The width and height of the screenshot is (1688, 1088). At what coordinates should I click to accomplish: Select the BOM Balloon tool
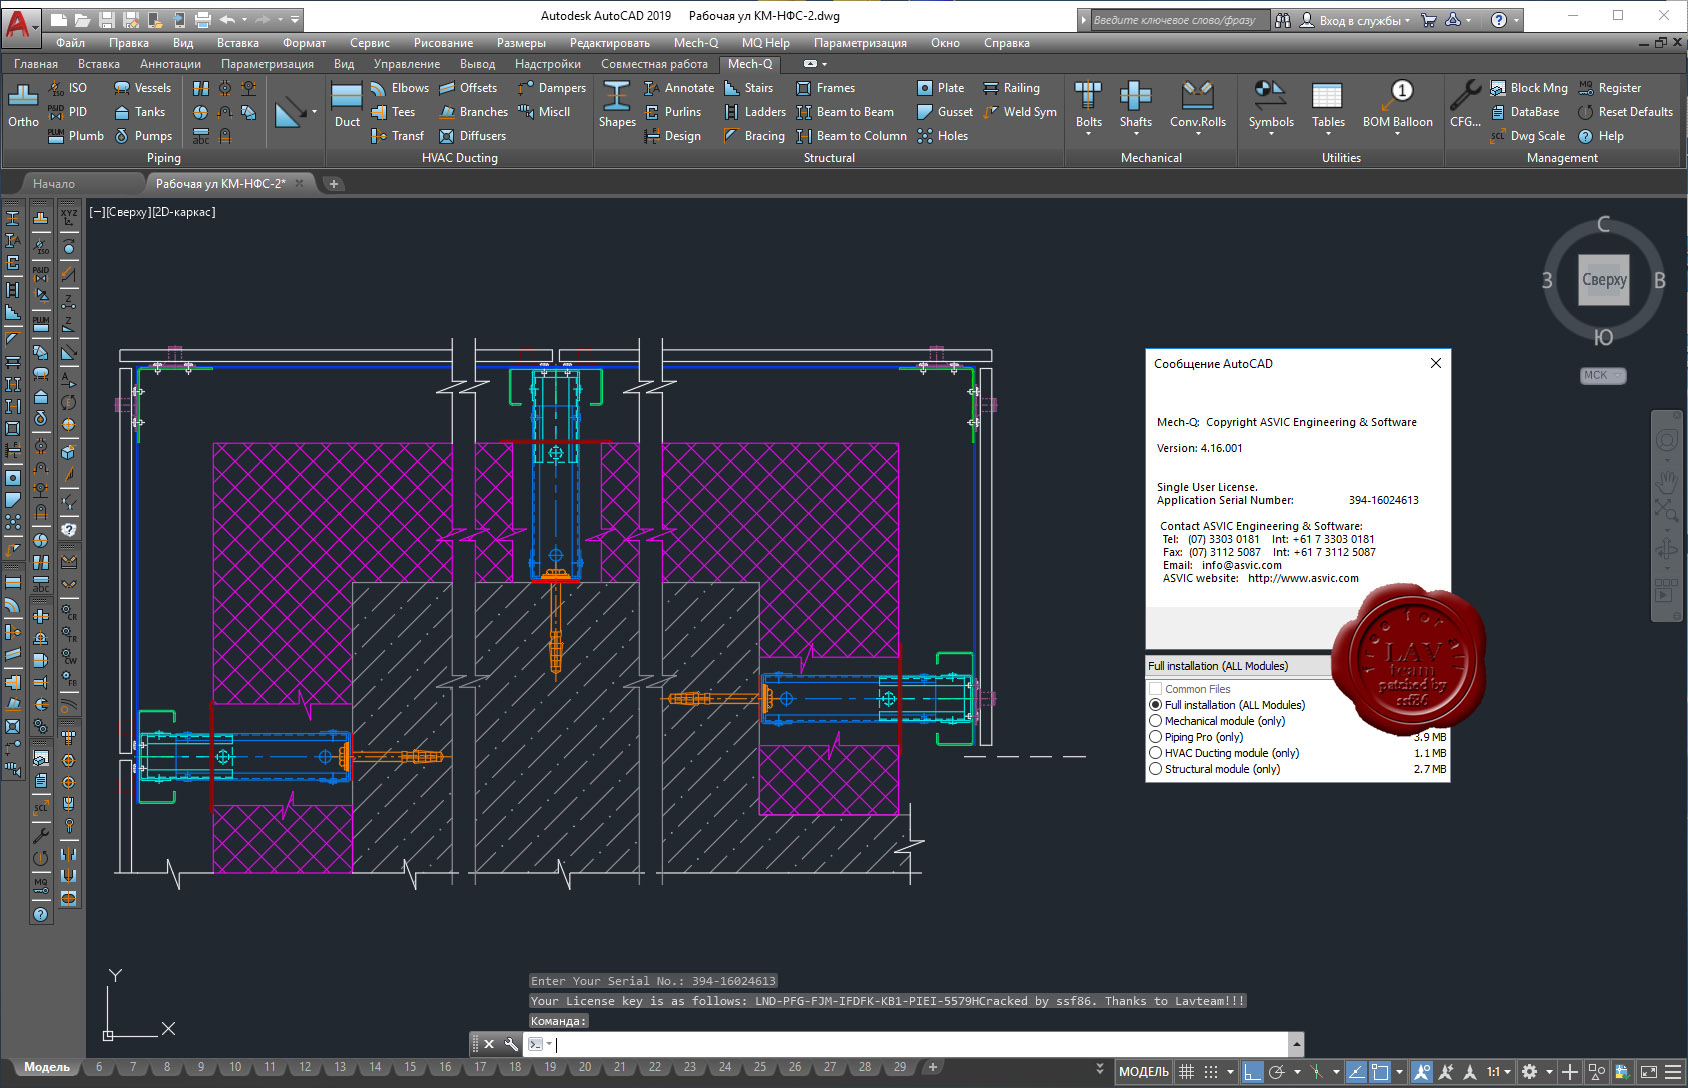(x=1397, y=106)
